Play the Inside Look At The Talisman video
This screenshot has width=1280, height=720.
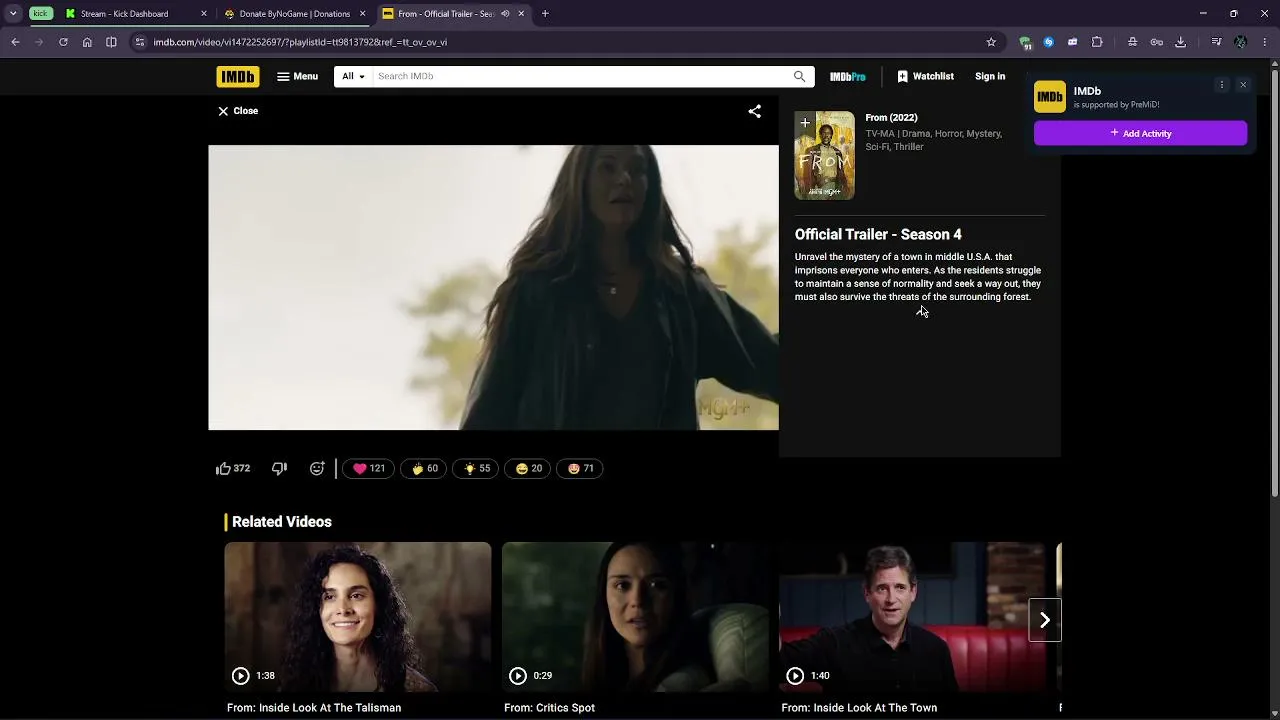358,617
